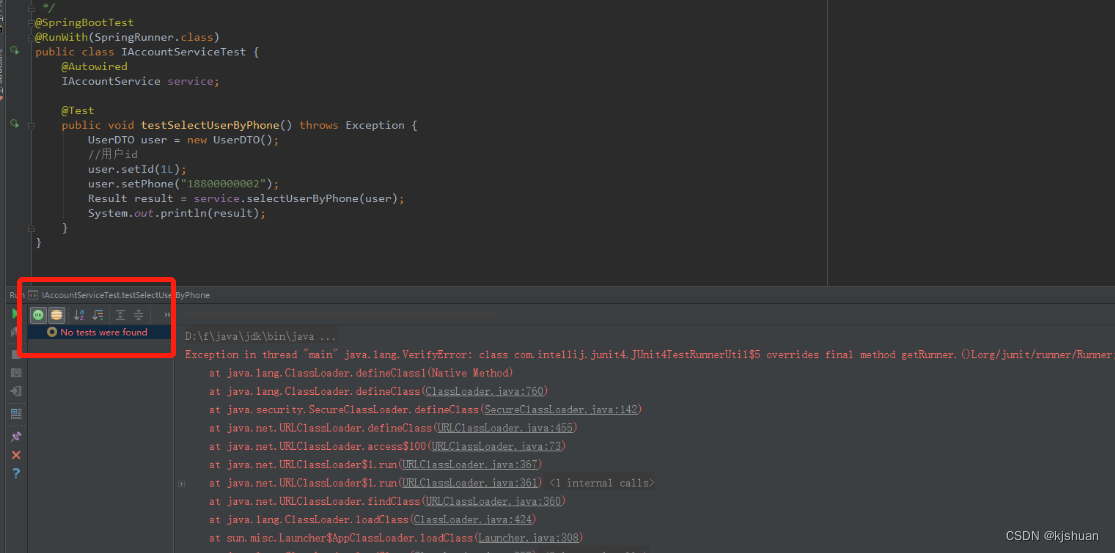Viewport: 1115px width, 553px height.
Task: Open link URLClassLoader.java:73
Action: pos(496,446)
